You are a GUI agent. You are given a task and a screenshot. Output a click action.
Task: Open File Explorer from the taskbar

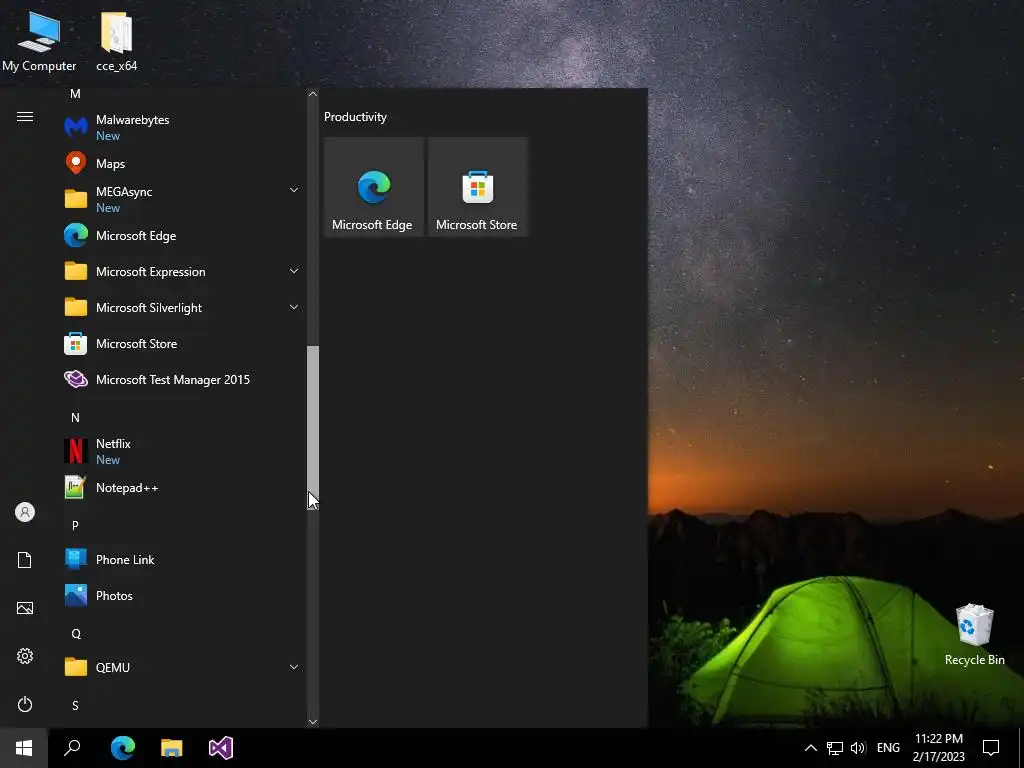172,748
